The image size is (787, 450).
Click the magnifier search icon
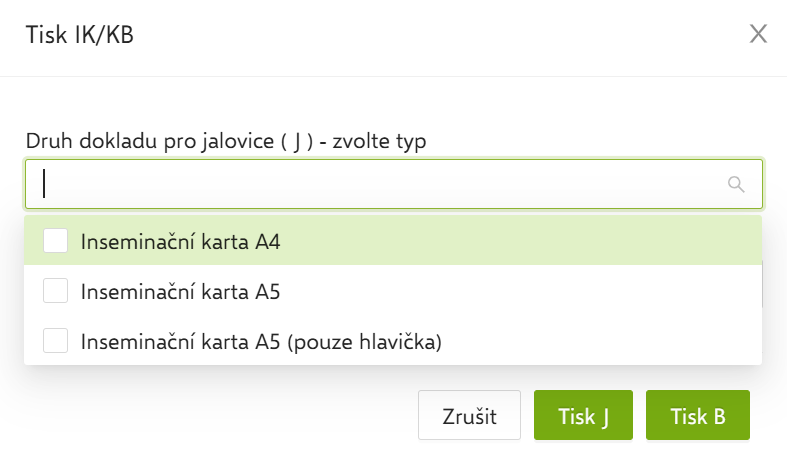pyautogui.click(x=736, y=184)
